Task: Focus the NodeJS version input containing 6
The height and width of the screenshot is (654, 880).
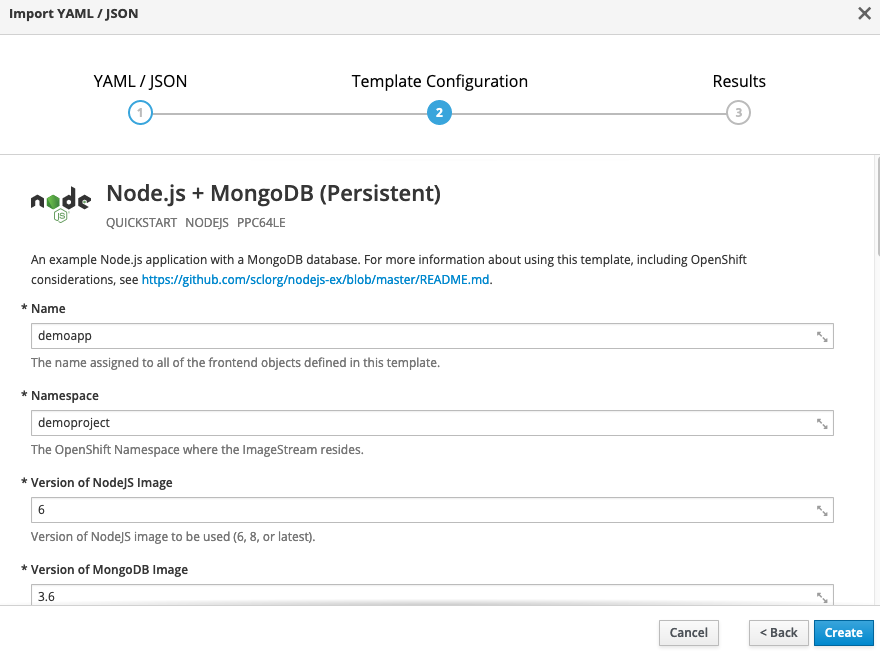Action: click(432, 510)
